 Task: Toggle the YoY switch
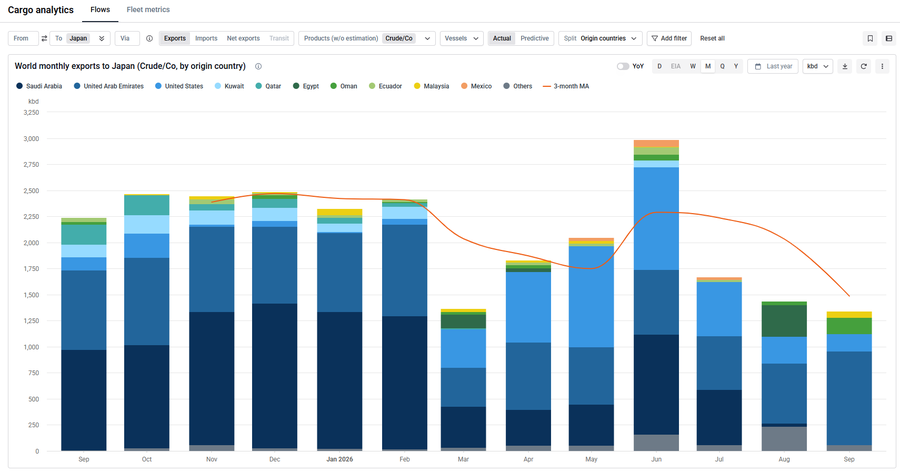623,67
